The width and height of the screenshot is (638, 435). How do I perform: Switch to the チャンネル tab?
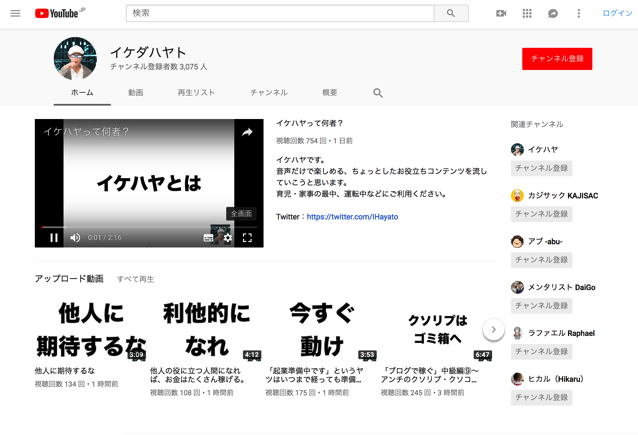point(269,93)
